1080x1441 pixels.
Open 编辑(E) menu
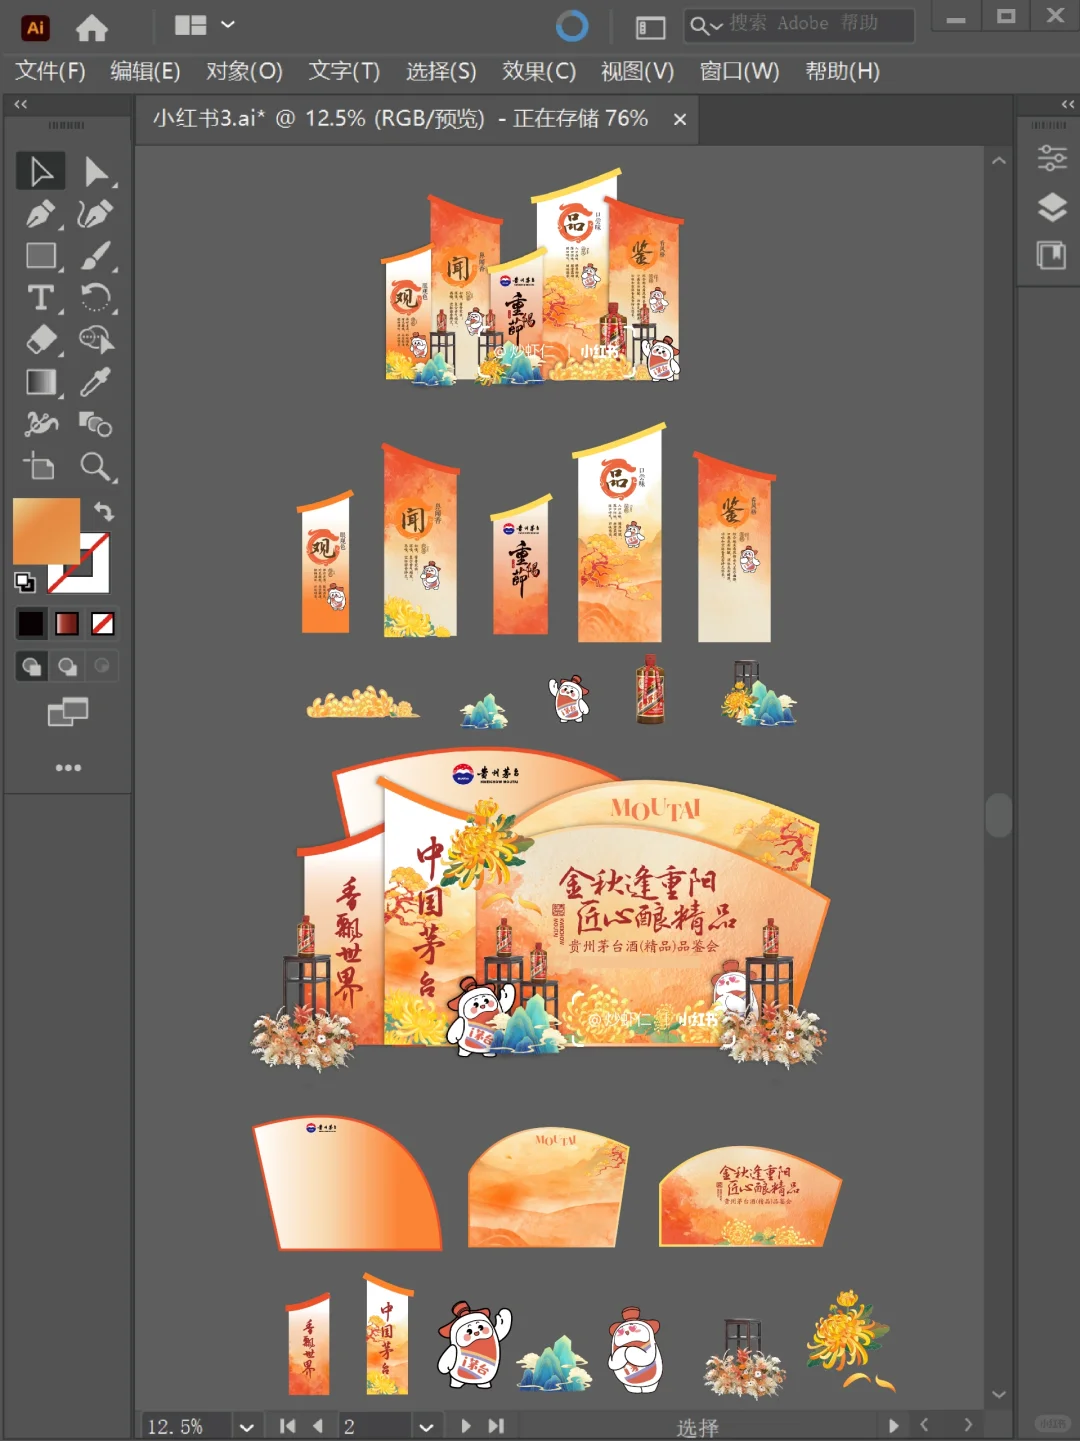tap(145, 71)
